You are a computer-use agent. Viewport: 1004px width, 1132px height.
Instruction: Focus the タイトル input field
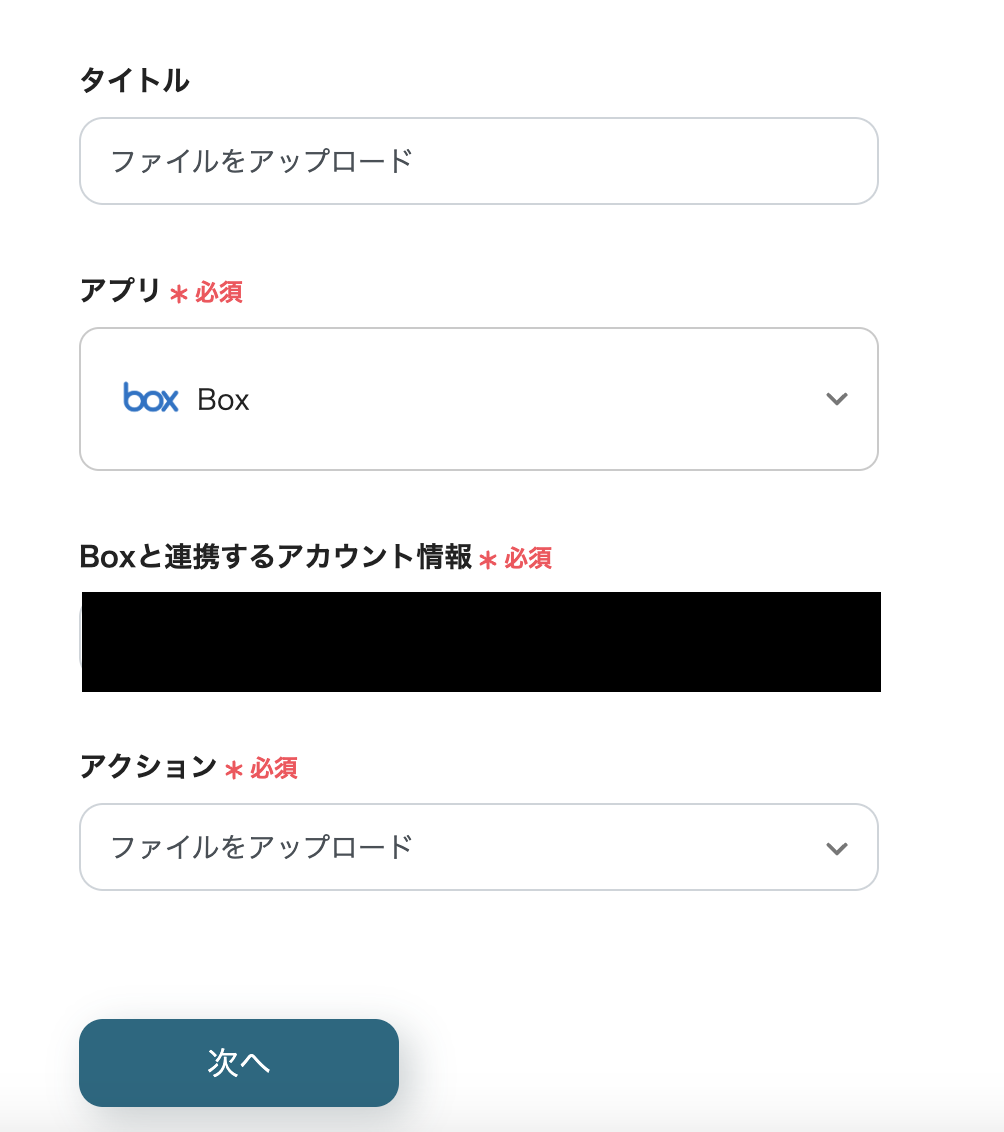tap(478, 161)
